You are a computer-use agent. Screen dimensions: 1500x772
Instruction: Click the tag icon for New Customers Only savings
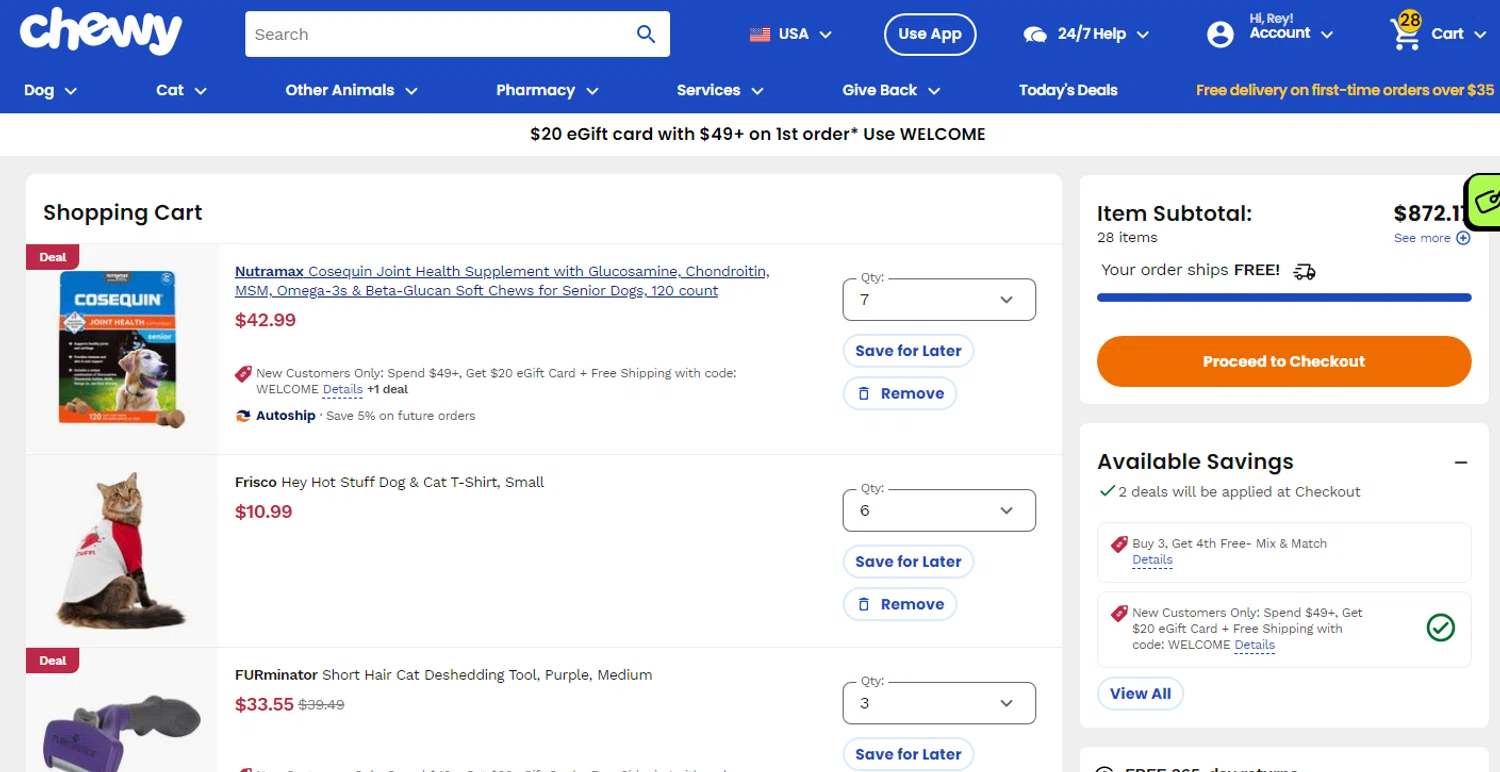(1120, 614)
